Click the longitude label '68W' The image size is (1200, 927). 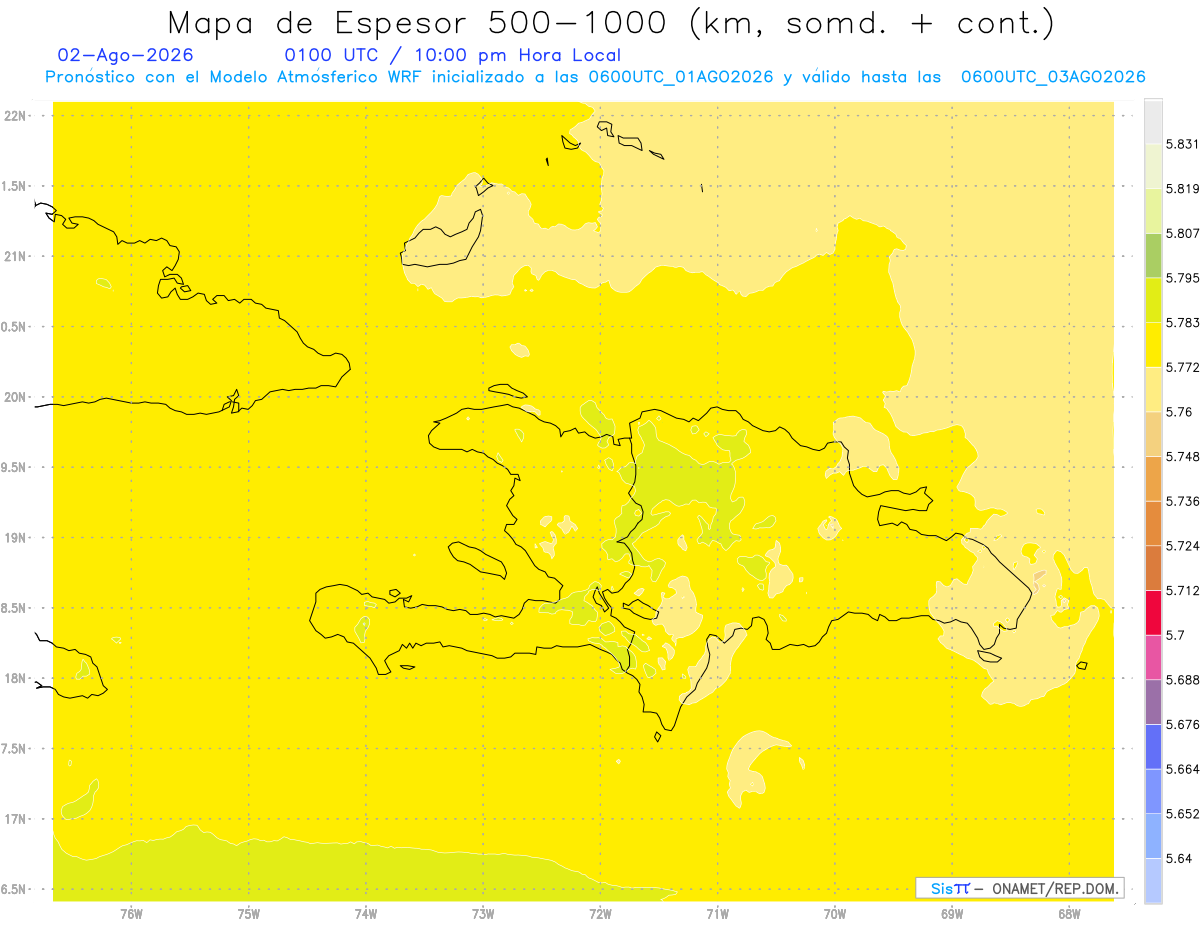[1069, 914]
